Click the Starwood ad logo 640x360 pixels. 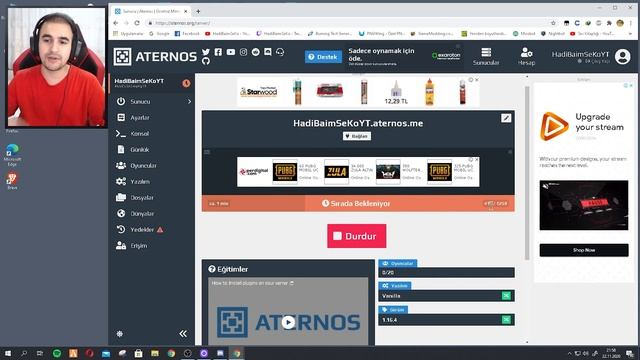[259, 91]
